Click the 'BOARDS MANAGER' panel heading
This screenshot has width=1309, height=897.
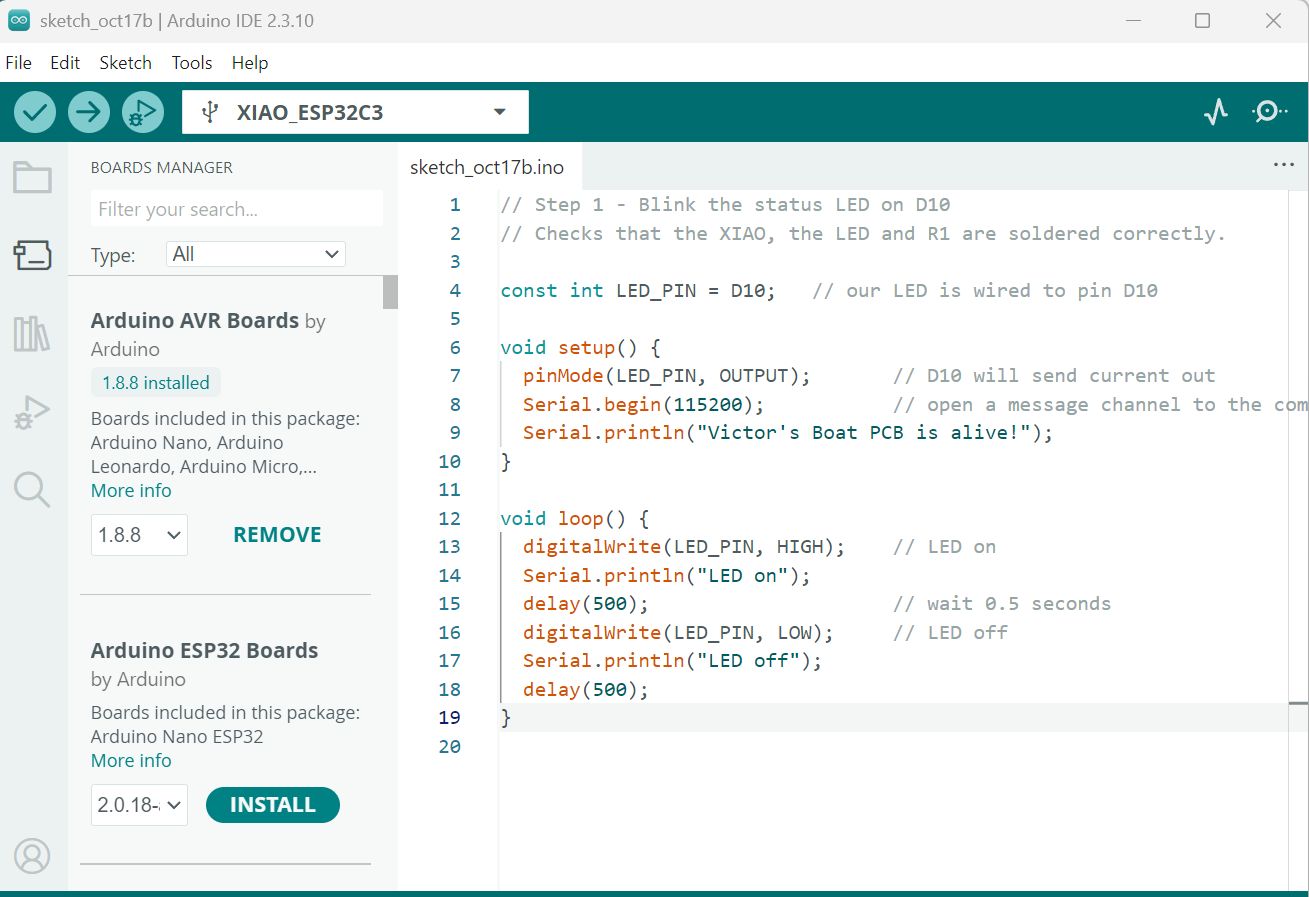tap(162, 168)
